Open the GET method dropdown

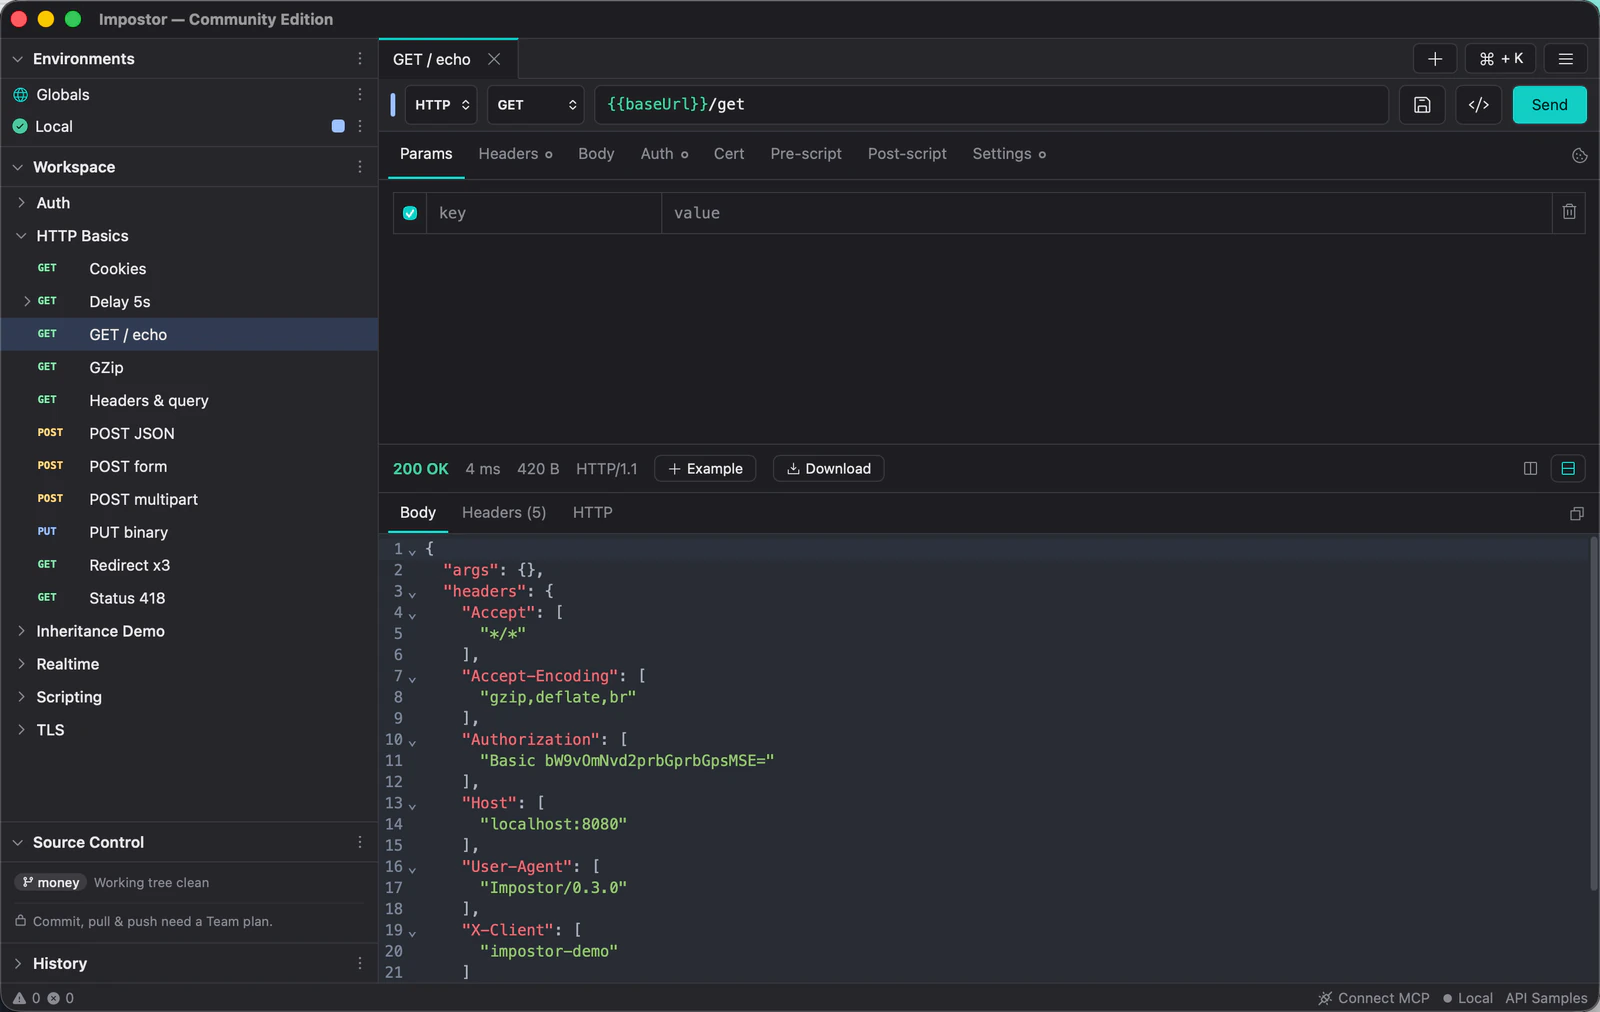click(536, 105)
